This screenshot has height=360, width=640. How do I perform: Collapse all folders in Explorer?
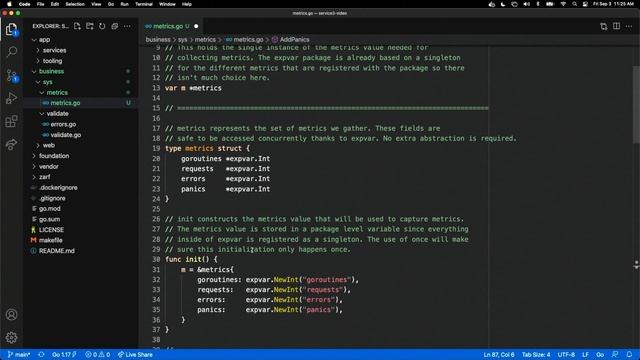click(x=115, y=26)
